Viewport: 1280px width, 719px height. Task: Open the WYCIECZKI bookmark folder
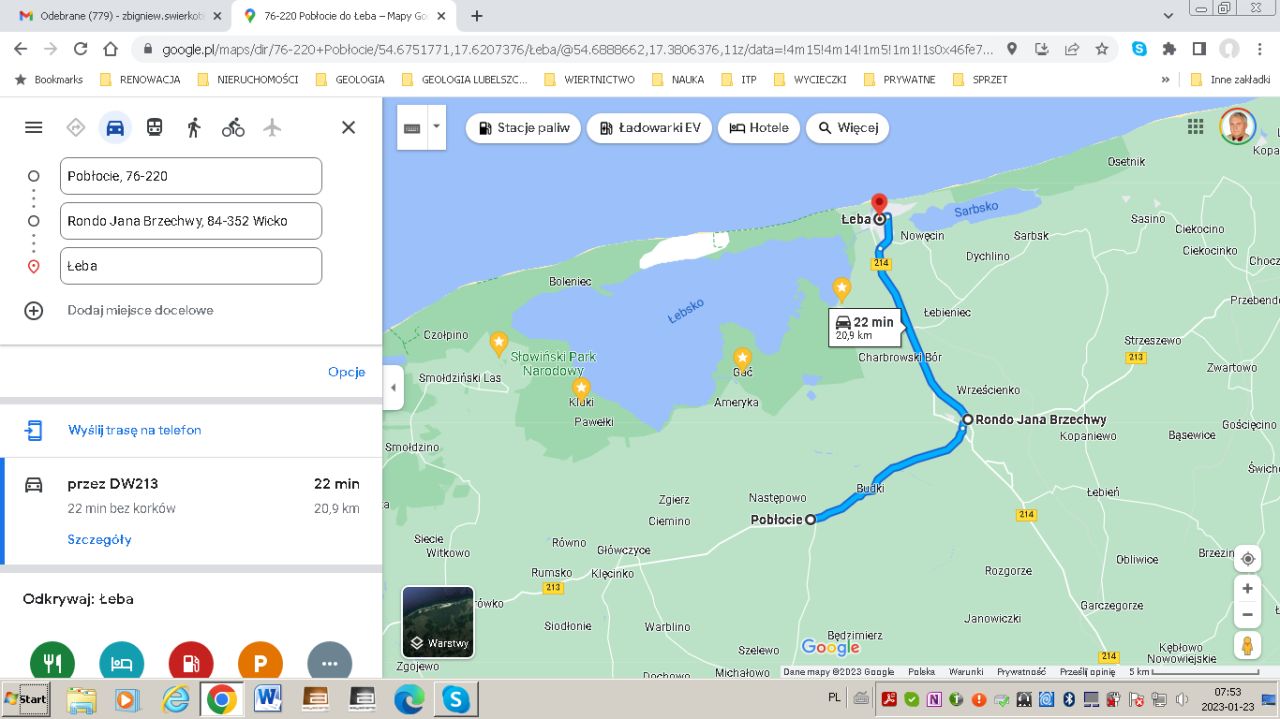pos(810,79)
